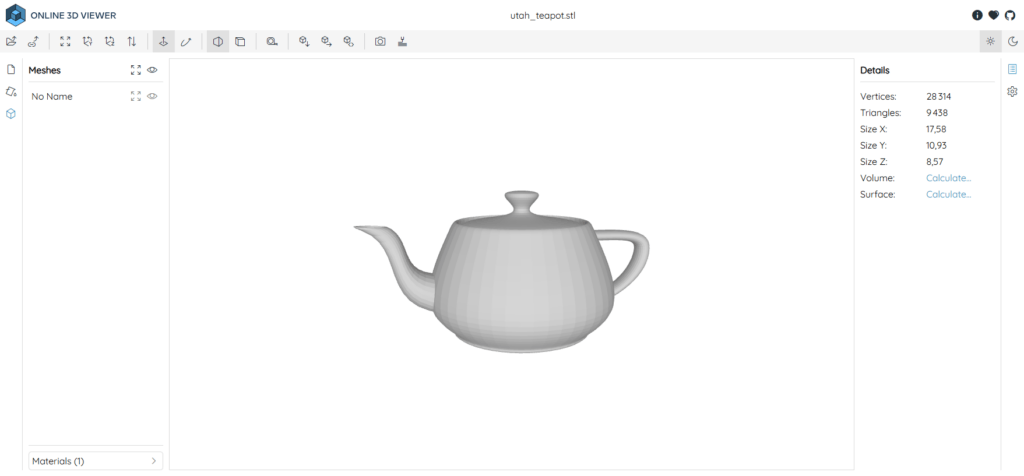Viewport: 1024px width, 476px height.
Task: Set Y axis as up vector
Action: [x=88, y=42]
